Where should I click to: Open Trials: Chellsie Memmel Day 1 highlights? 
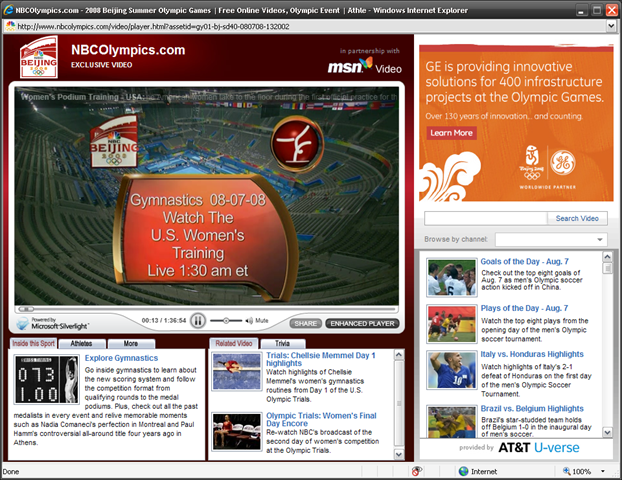[x=321, y=359]
